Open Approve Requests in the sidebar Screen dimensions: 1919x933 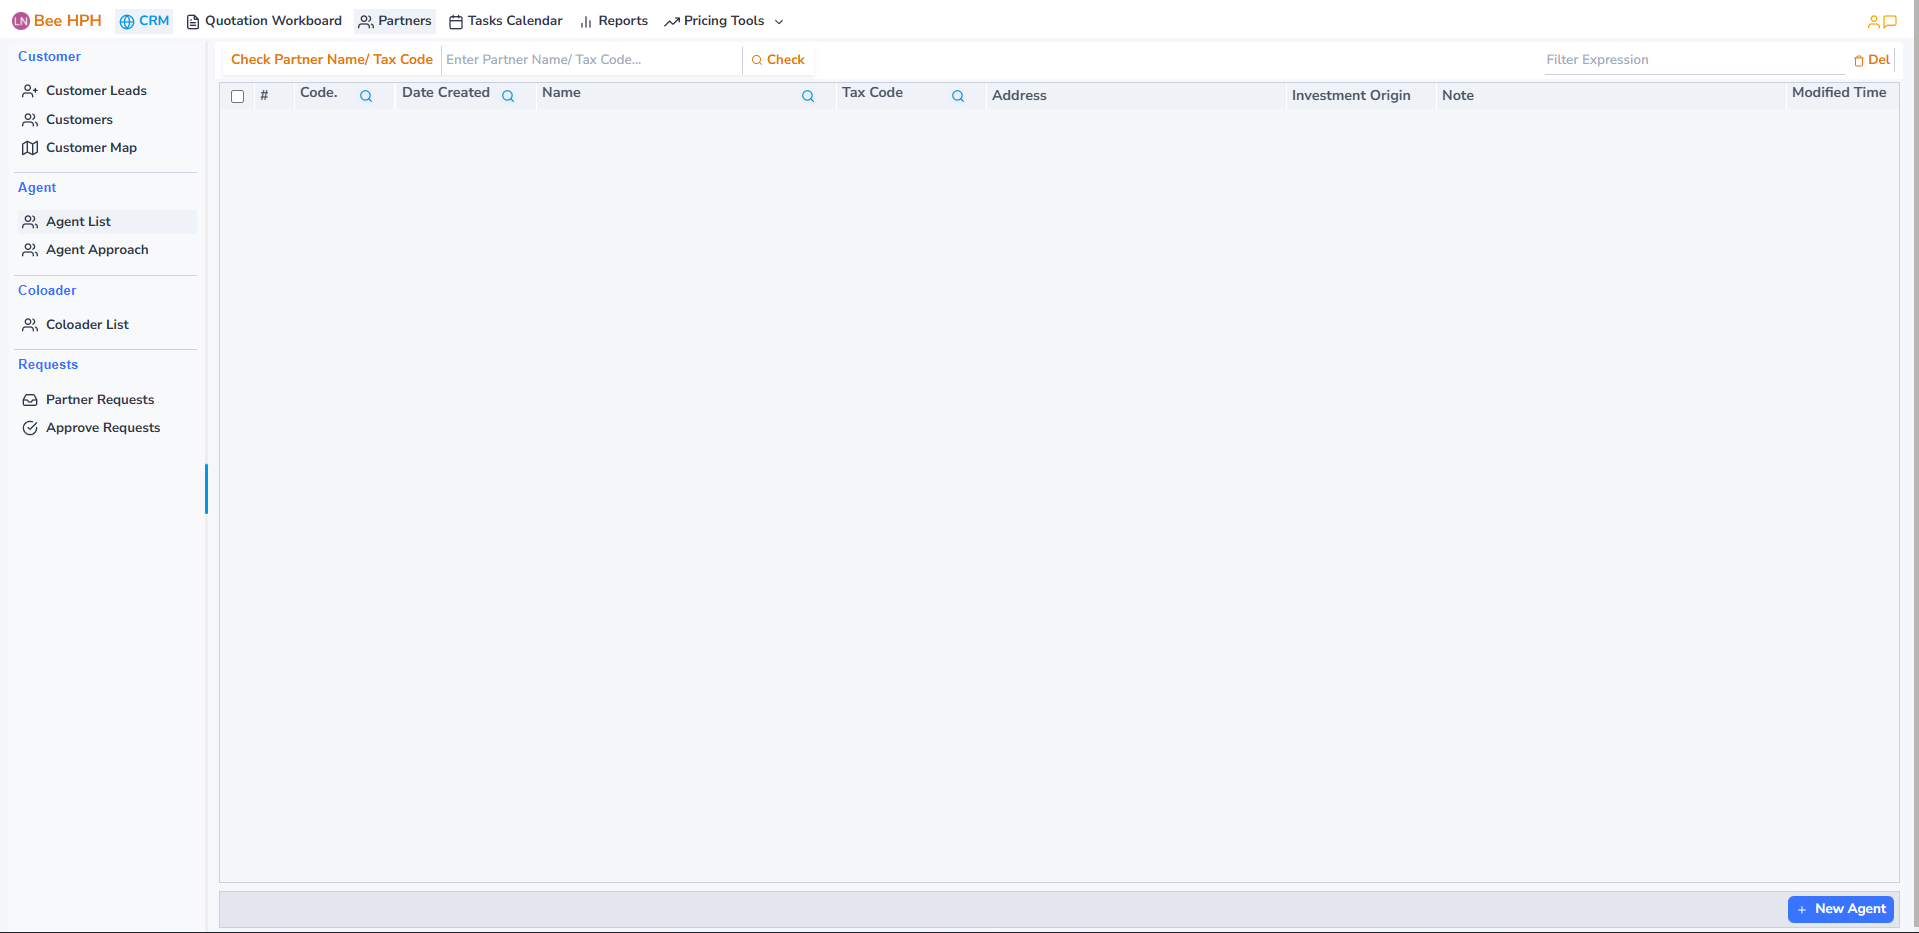tap(102, 428)
